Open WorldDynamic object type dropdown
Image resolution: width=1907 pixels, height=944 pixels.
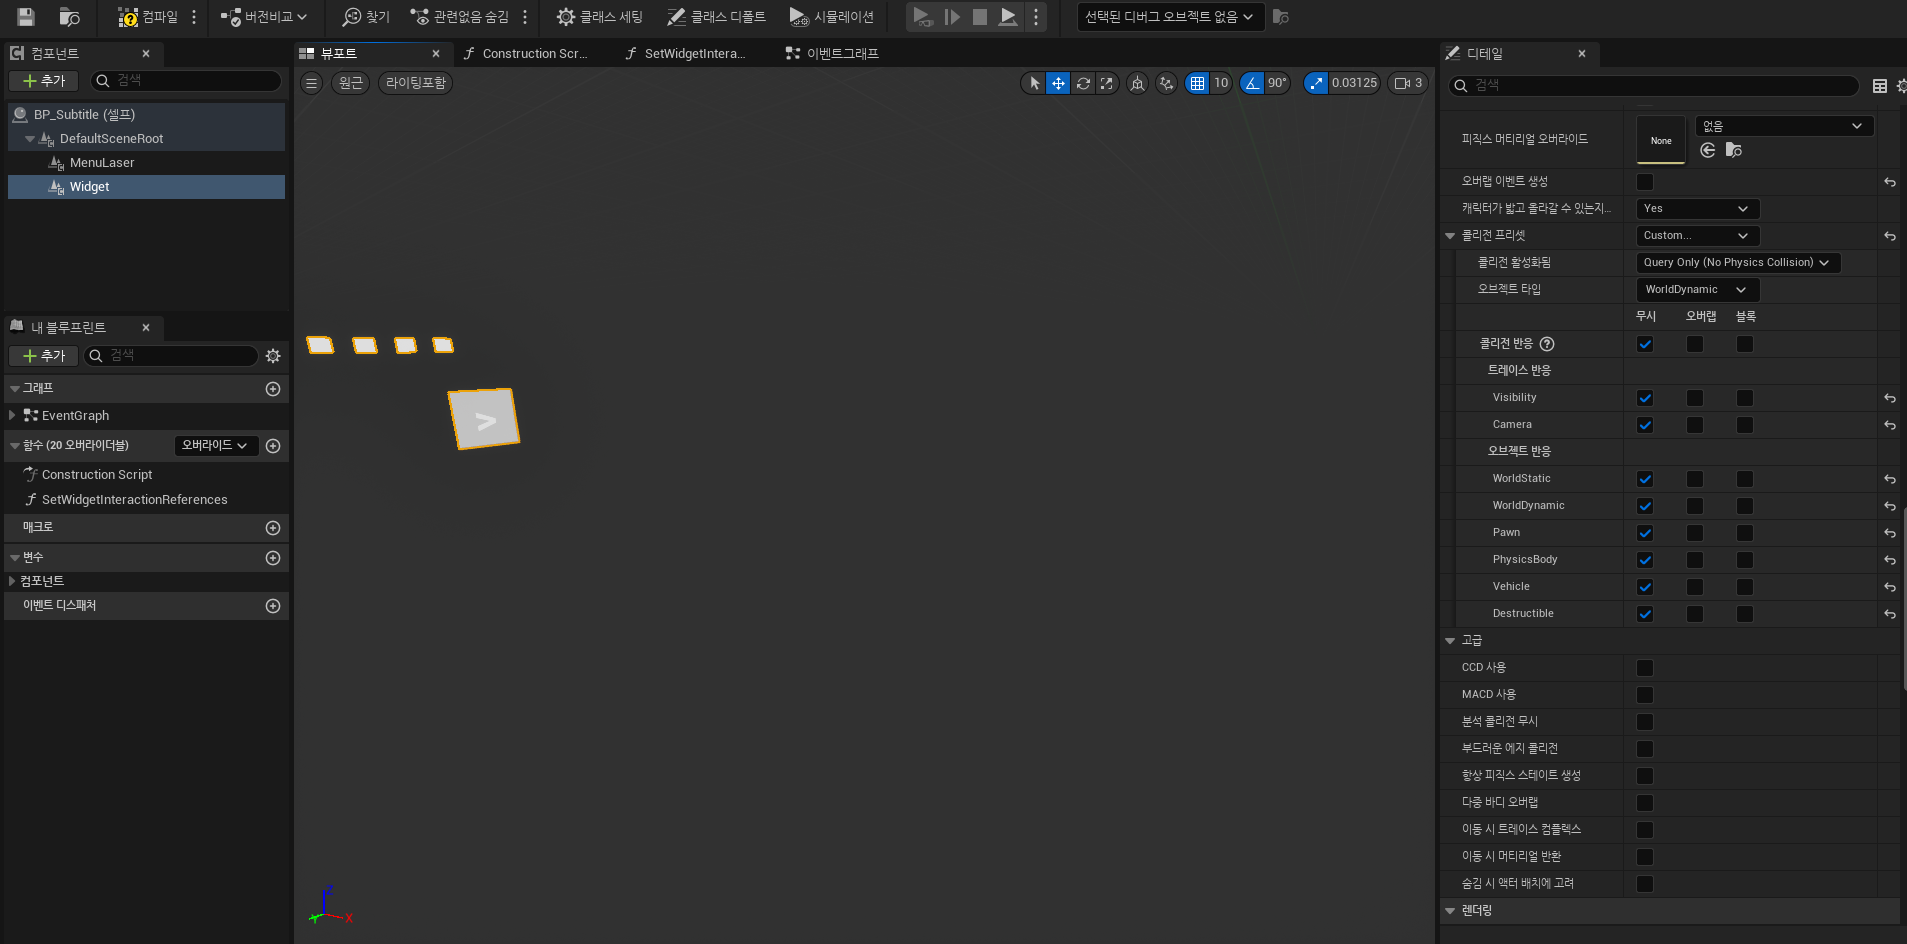point(1697,290)
